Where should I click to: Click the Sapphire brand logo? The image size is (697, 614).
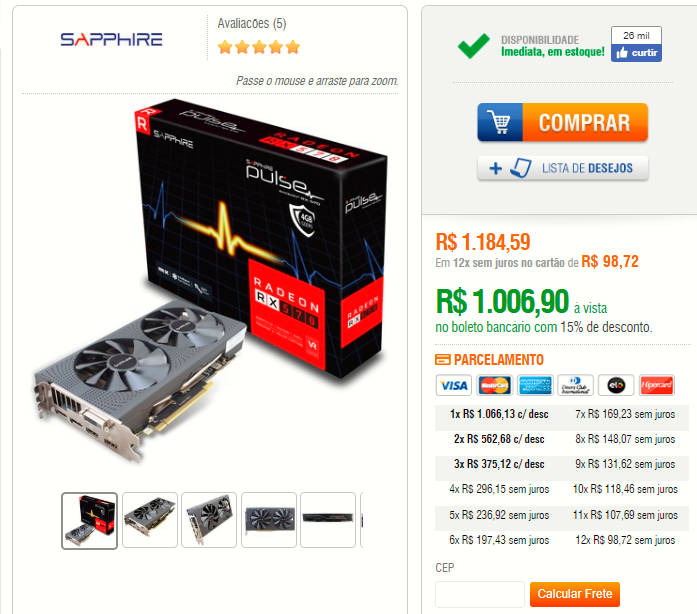coord(111,40)
